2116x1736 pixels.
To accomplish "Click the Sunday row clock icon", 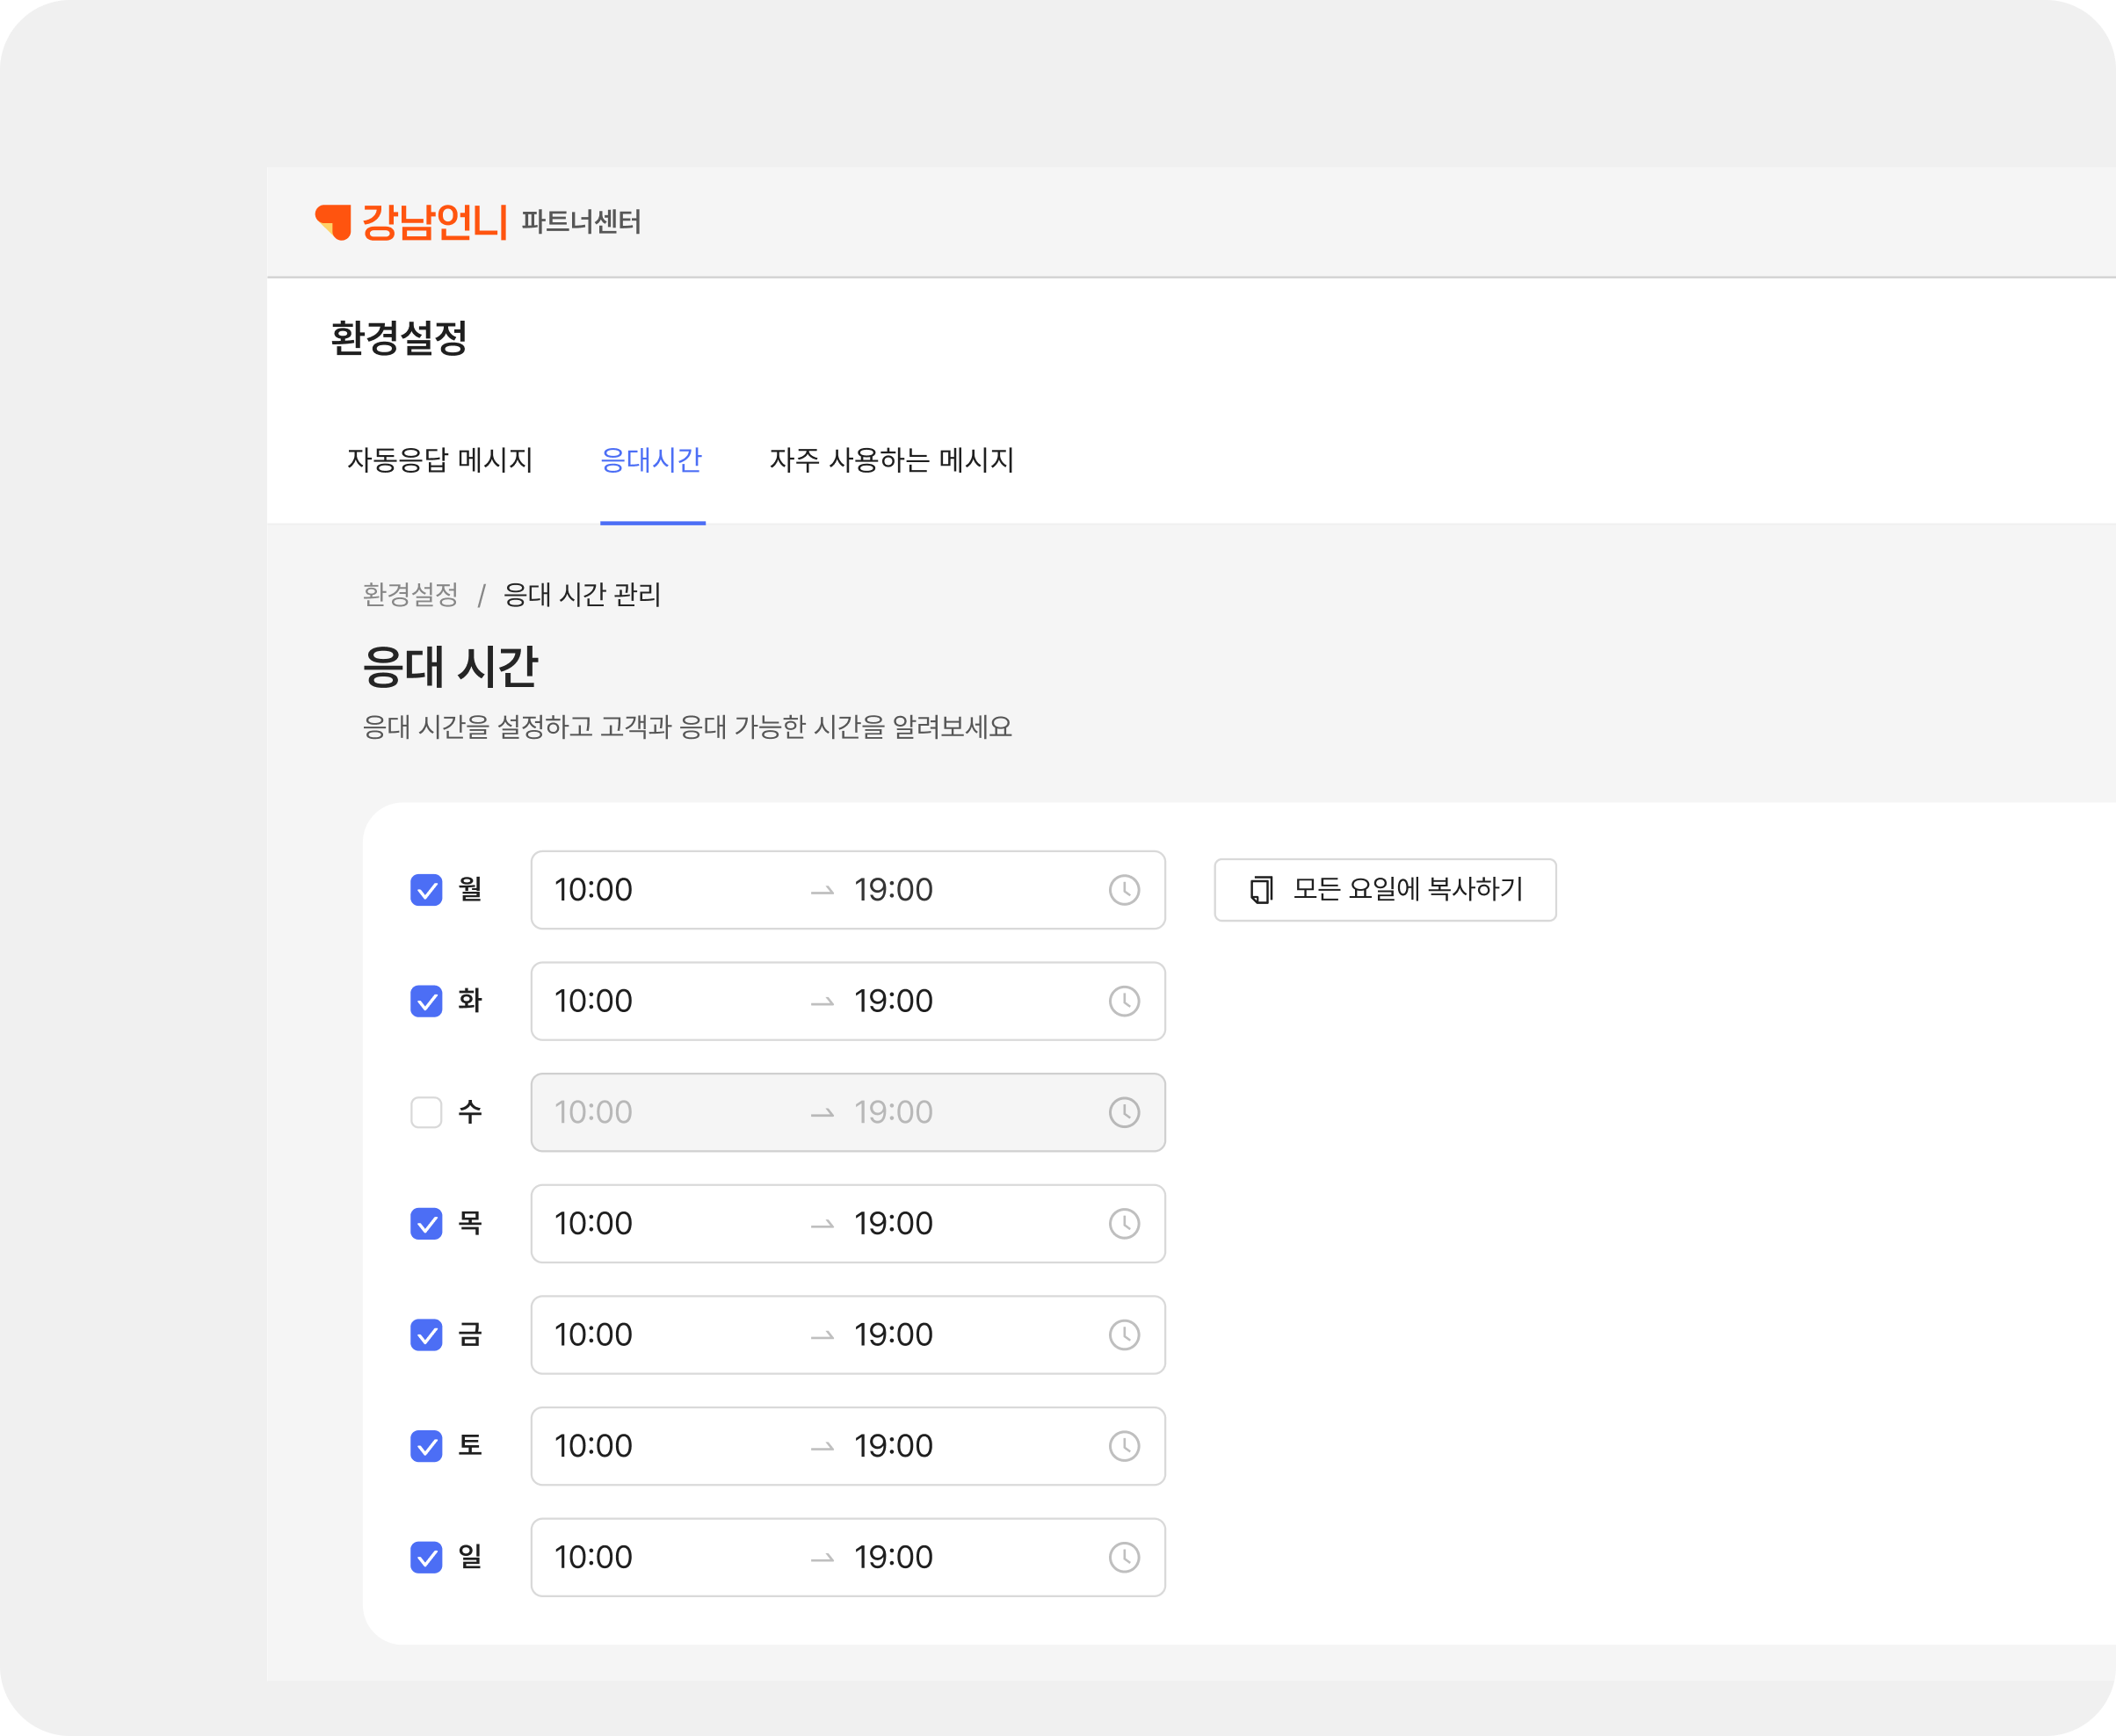I will tap(1124, 1556).
